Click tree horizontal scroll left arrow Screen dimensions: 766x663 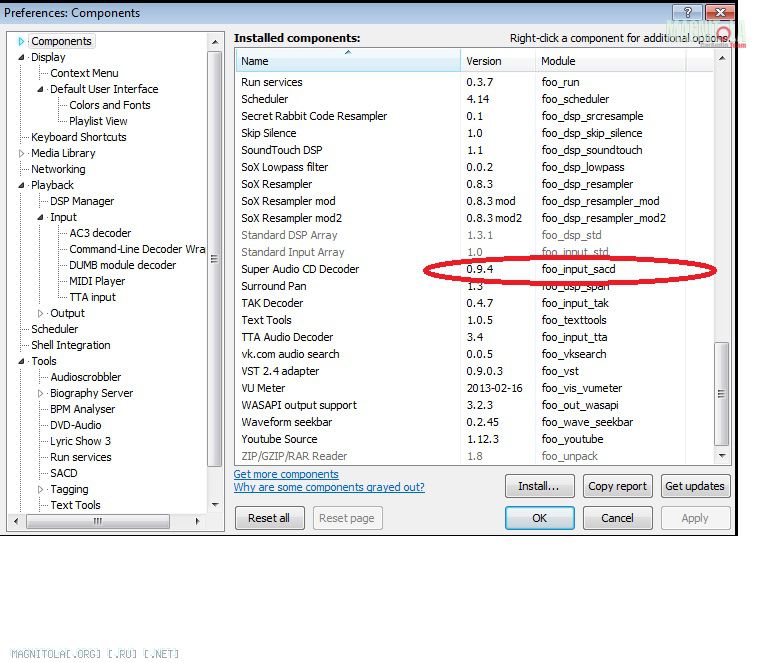(x=16, y=522)
